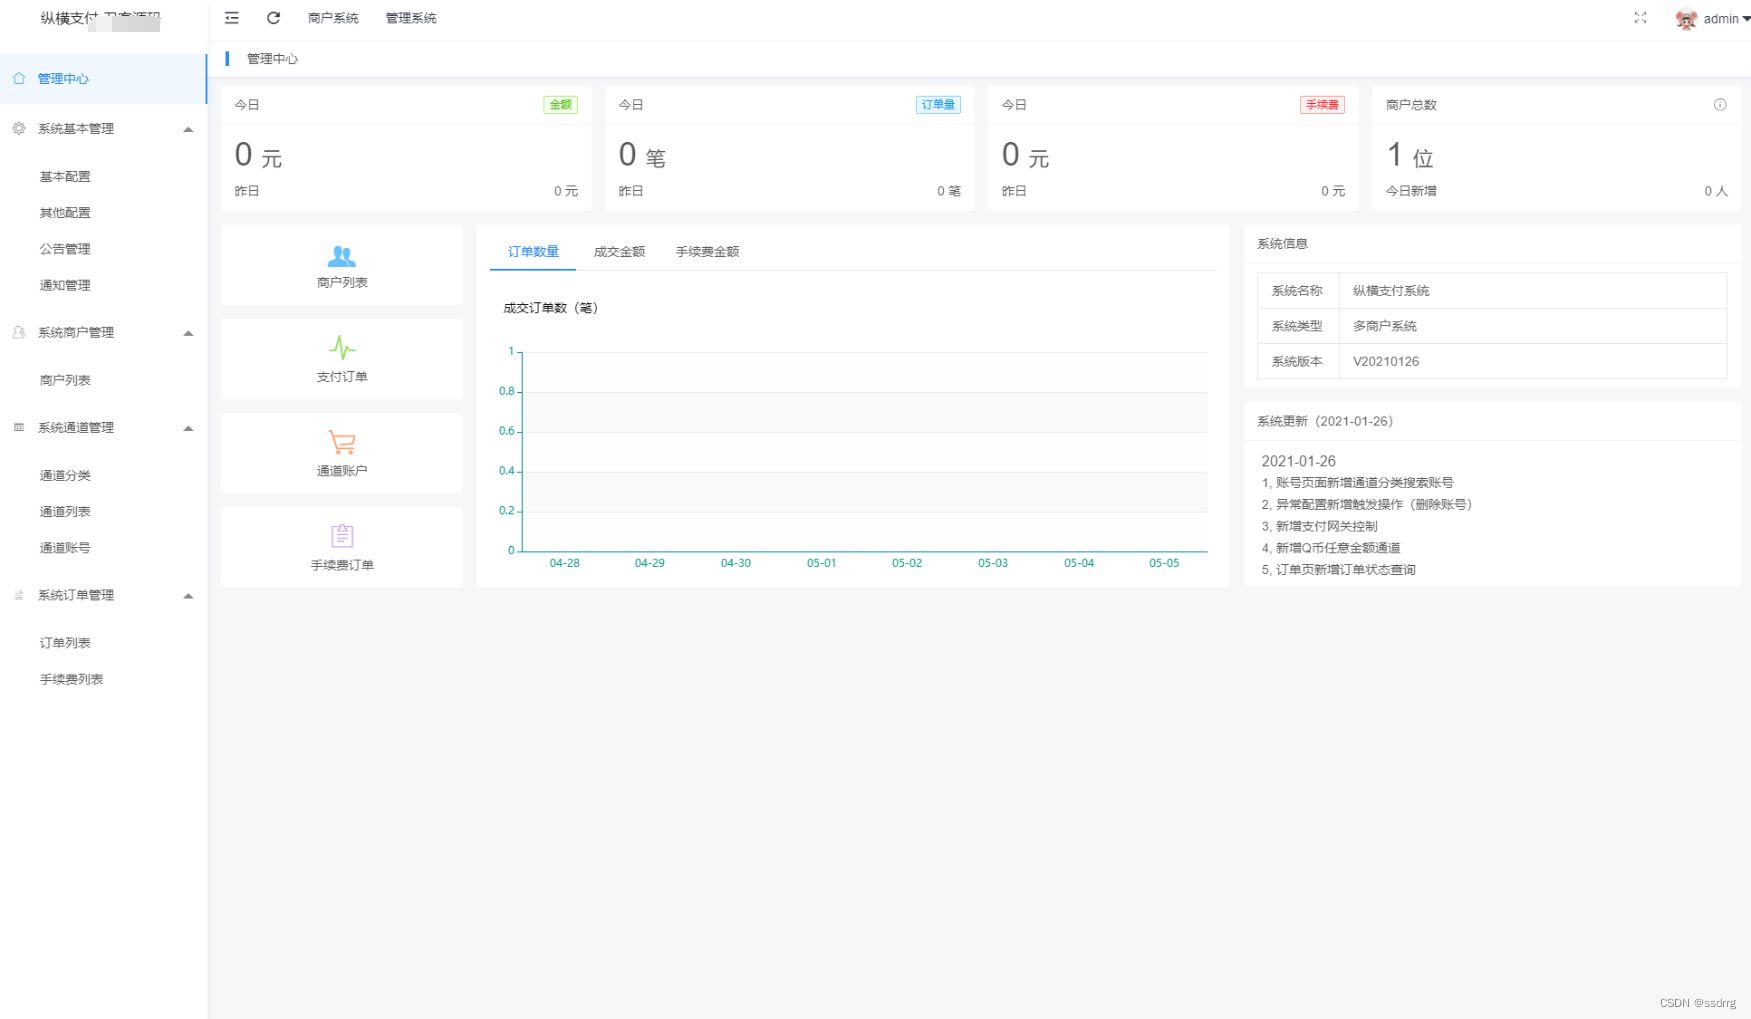
Task: Collapse the 系统订单管理 sidebar group
Action: coord(188,596)
